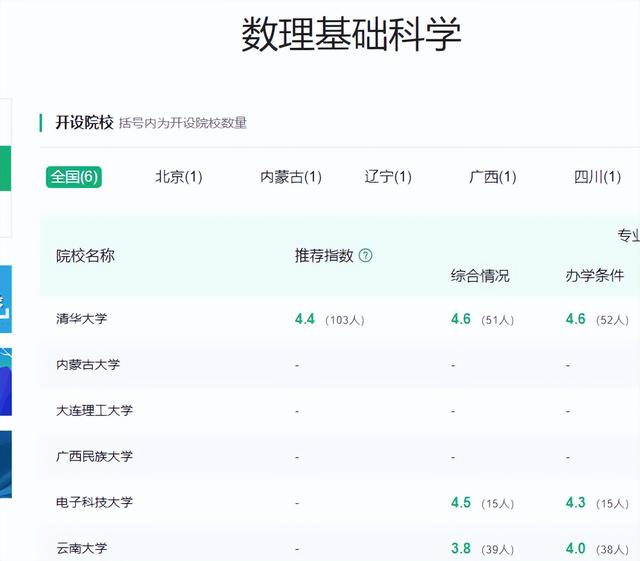Click 清华大学 办学条件 score 4.6 (52人)

597,319
